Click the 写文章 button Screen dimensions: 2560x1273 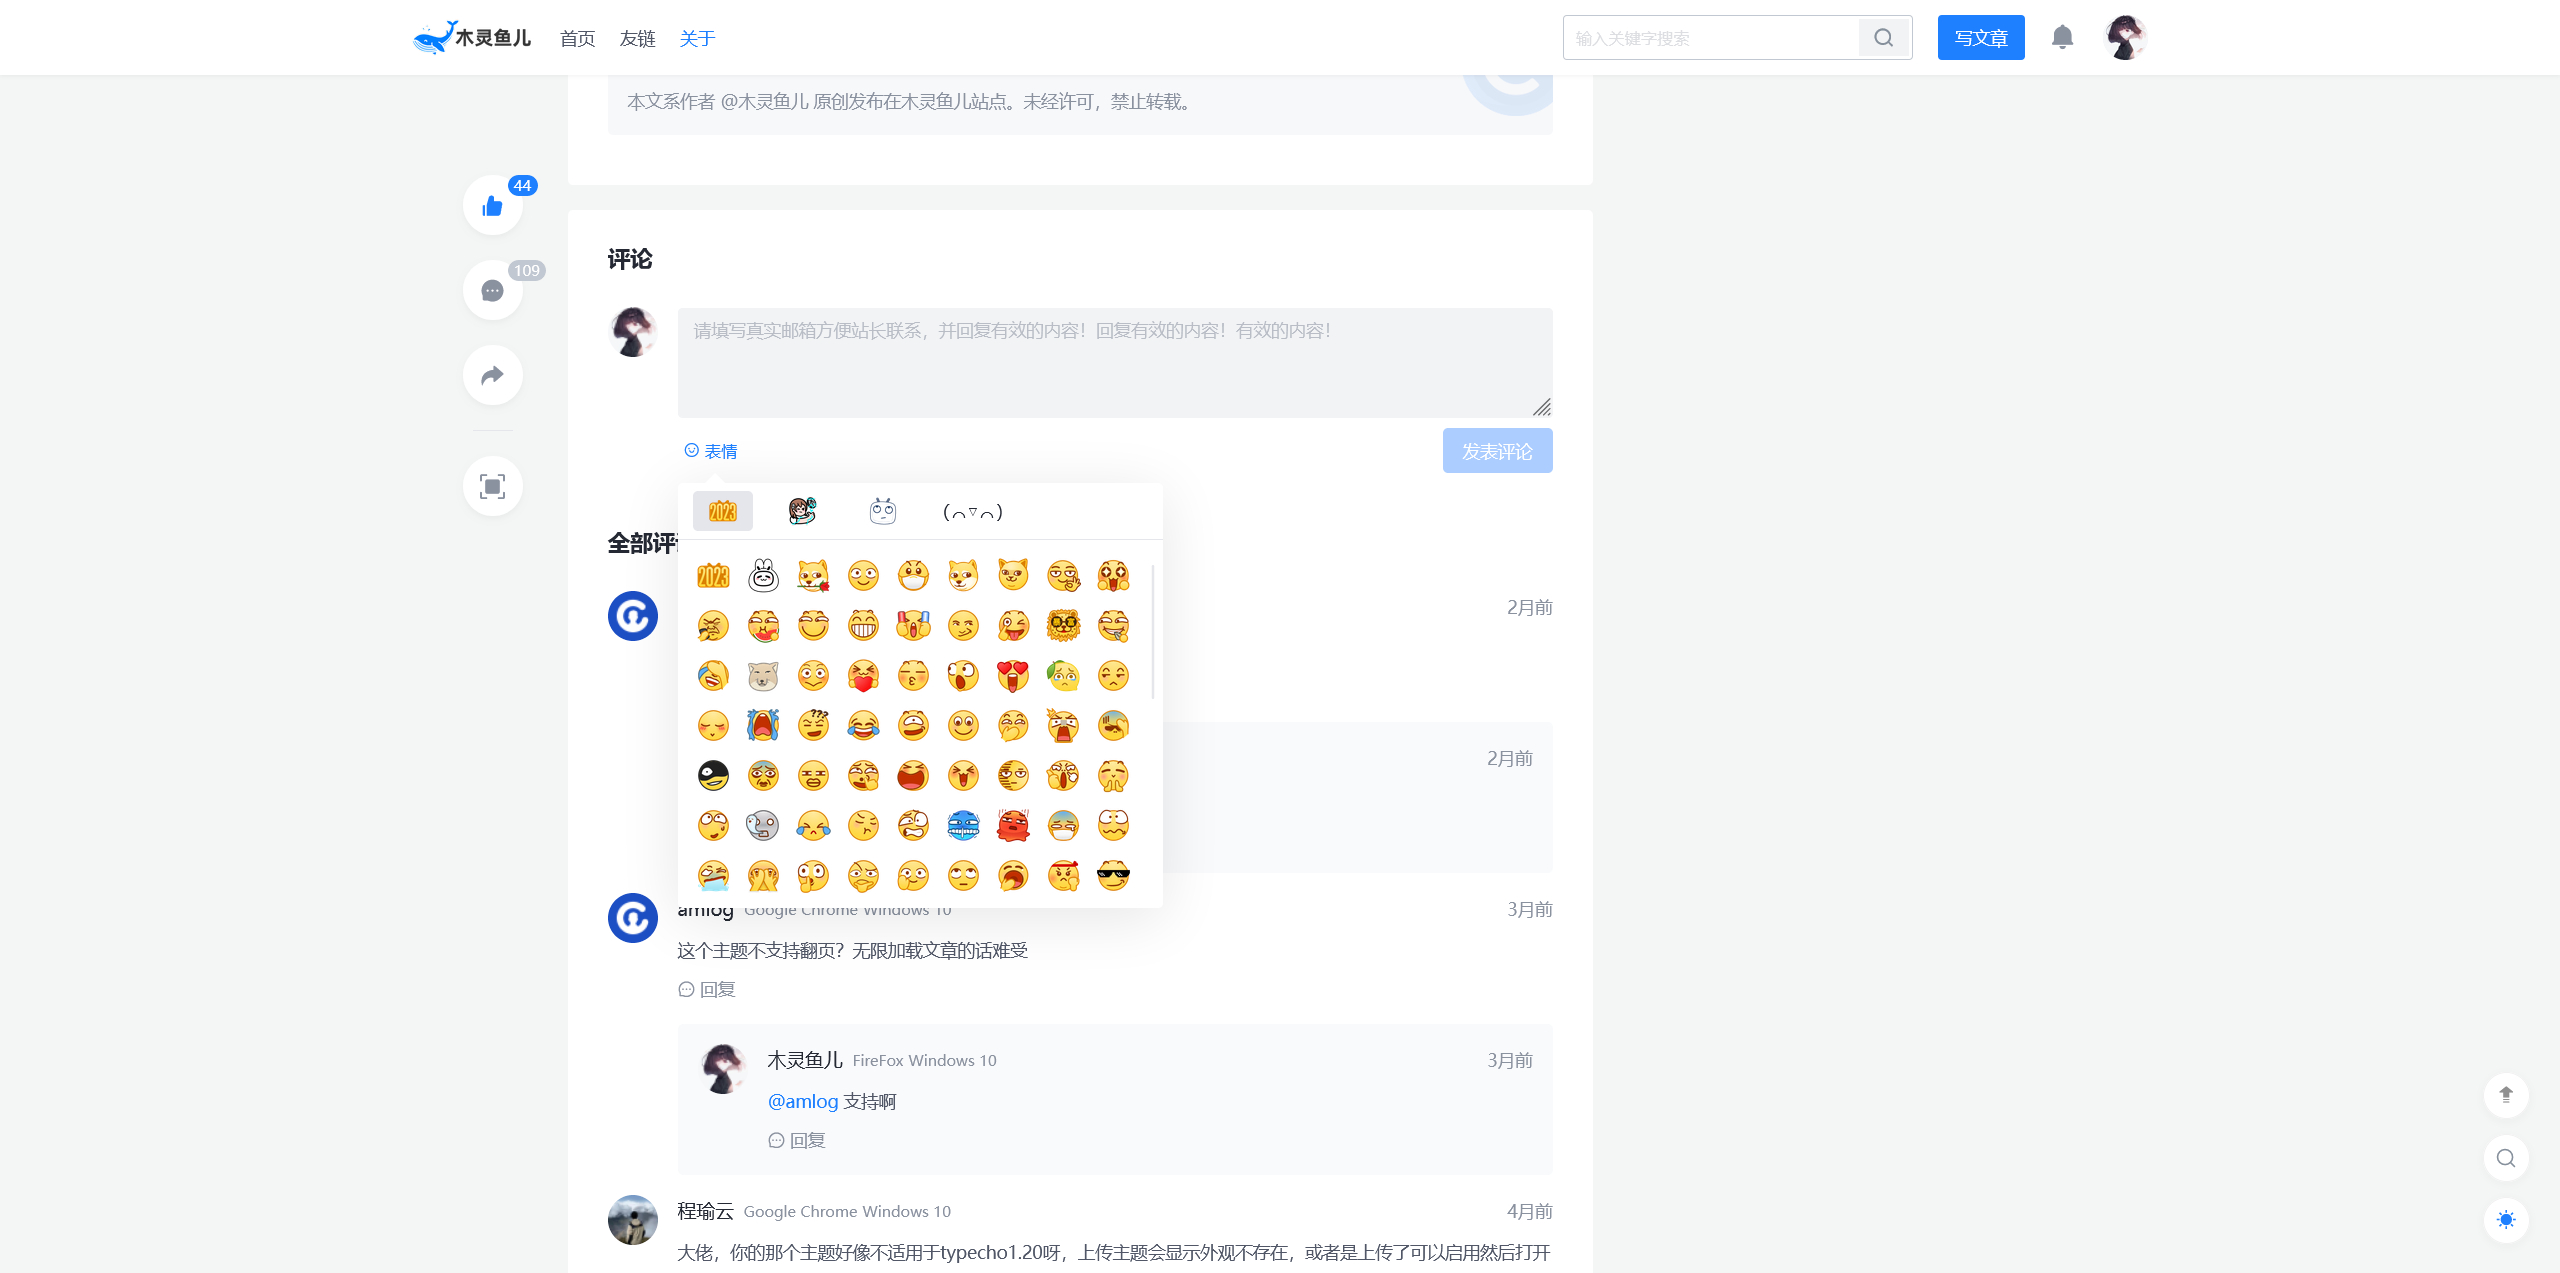click(x=1980, y=38)
